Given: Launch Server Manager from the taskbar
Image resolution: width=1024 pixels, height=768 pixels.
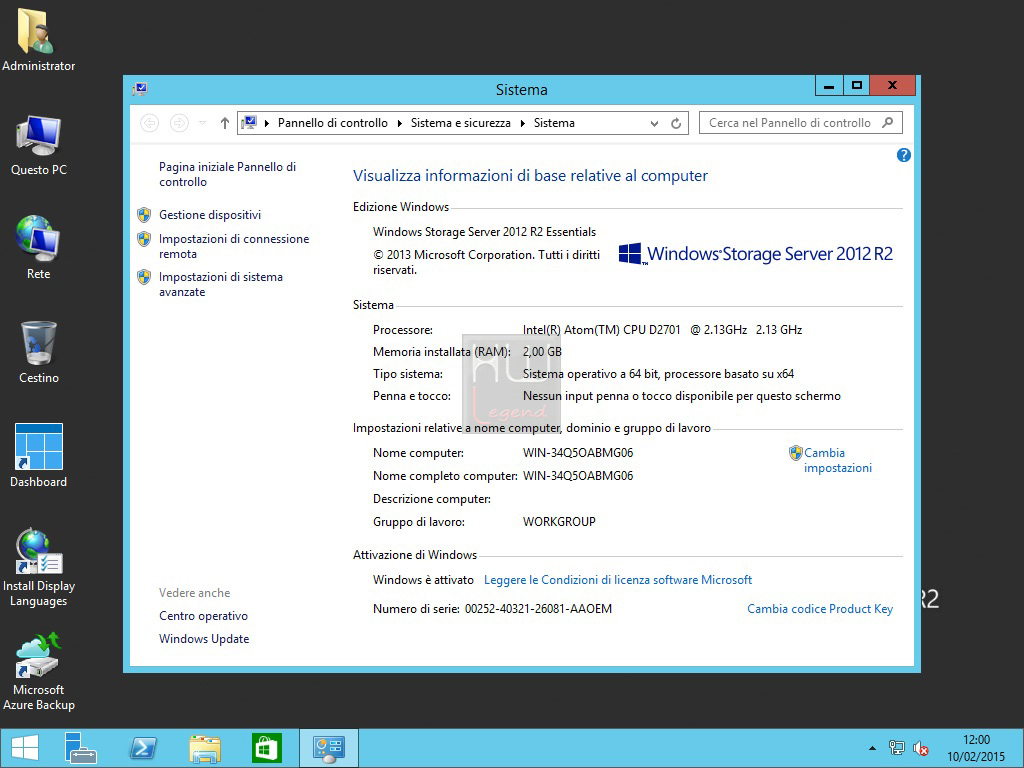Looking at the screenshot, I should tap(80, 748).
